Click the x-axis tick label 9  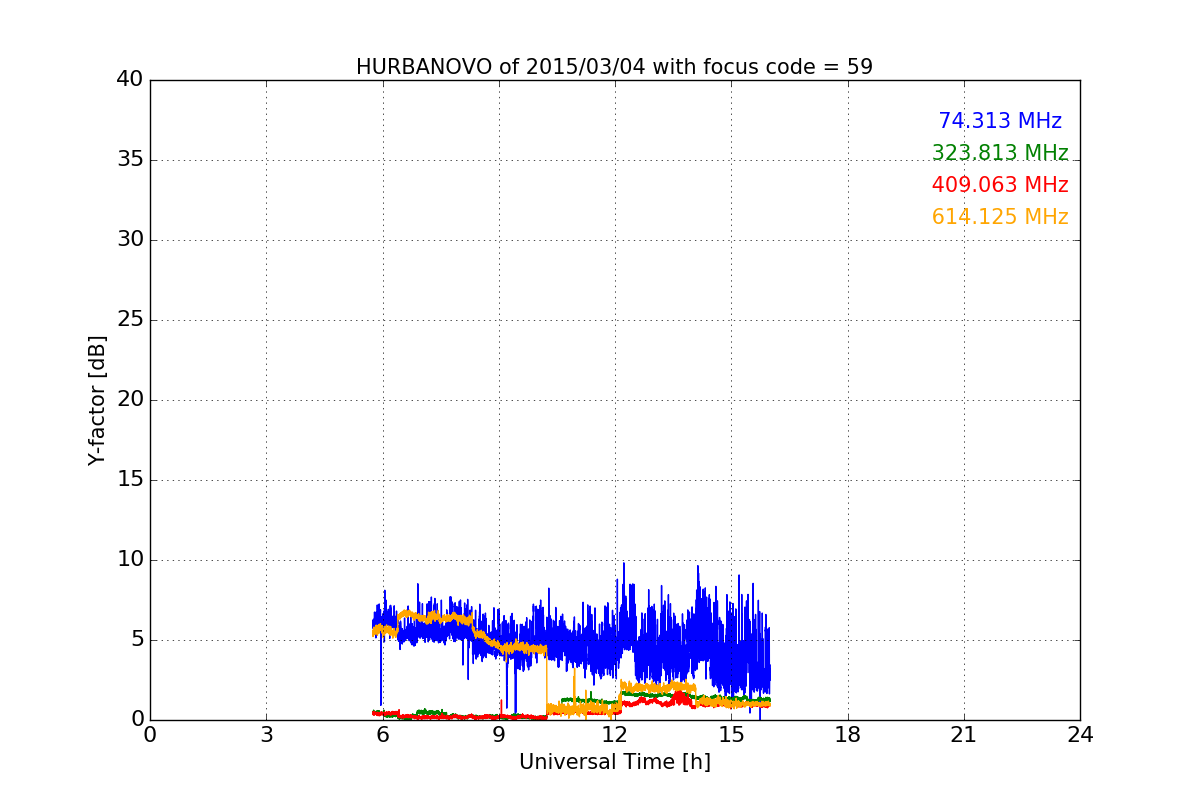tap(499, 735)
